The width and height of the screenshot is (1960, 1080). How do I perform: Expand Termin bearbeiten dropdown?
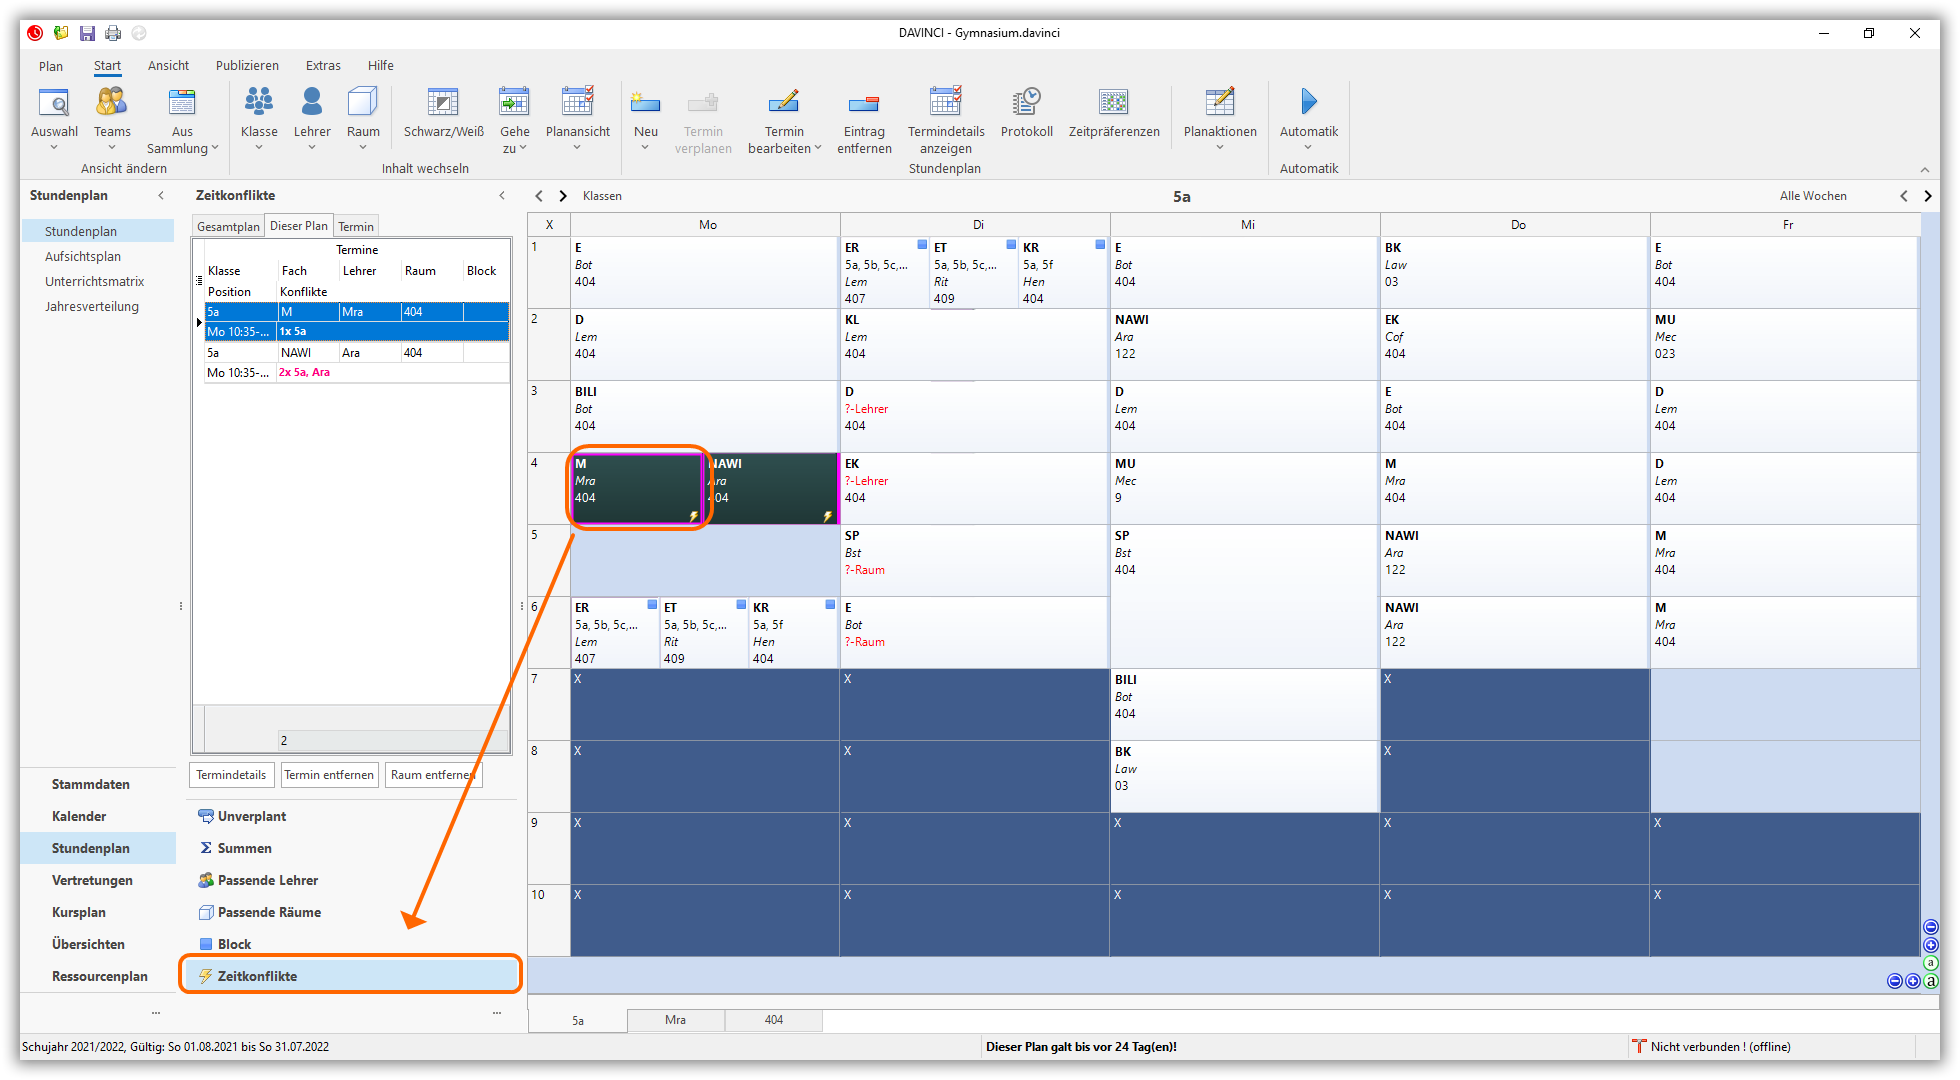pyautogui.click(x=818, y=148)
